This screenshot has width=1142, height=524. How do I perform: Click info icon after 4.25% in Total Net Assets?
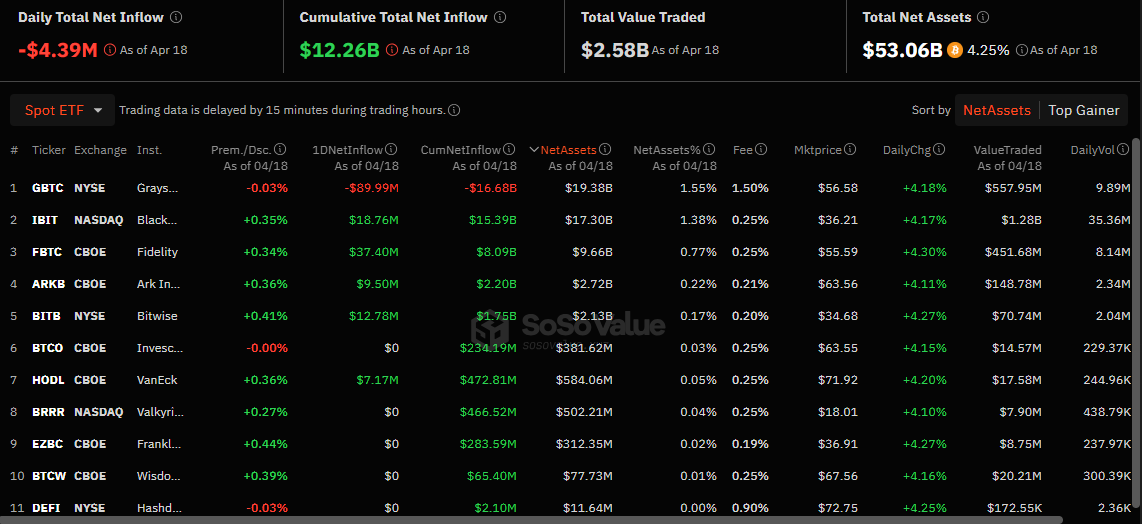coord(1022,50)
